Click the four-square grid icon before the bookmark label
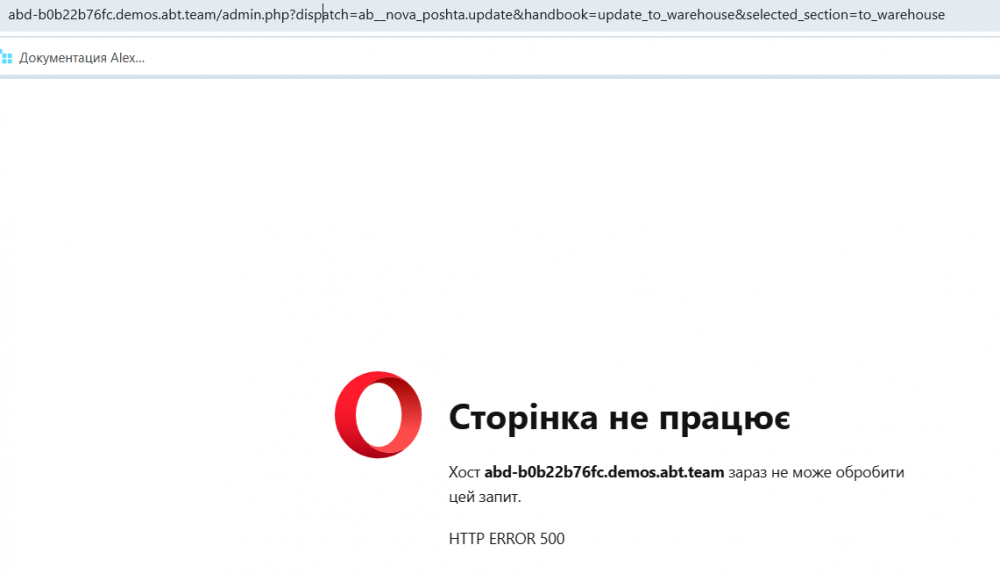Image resolution: width=1000 pixels, height=581 pixels. pos(10,58)
